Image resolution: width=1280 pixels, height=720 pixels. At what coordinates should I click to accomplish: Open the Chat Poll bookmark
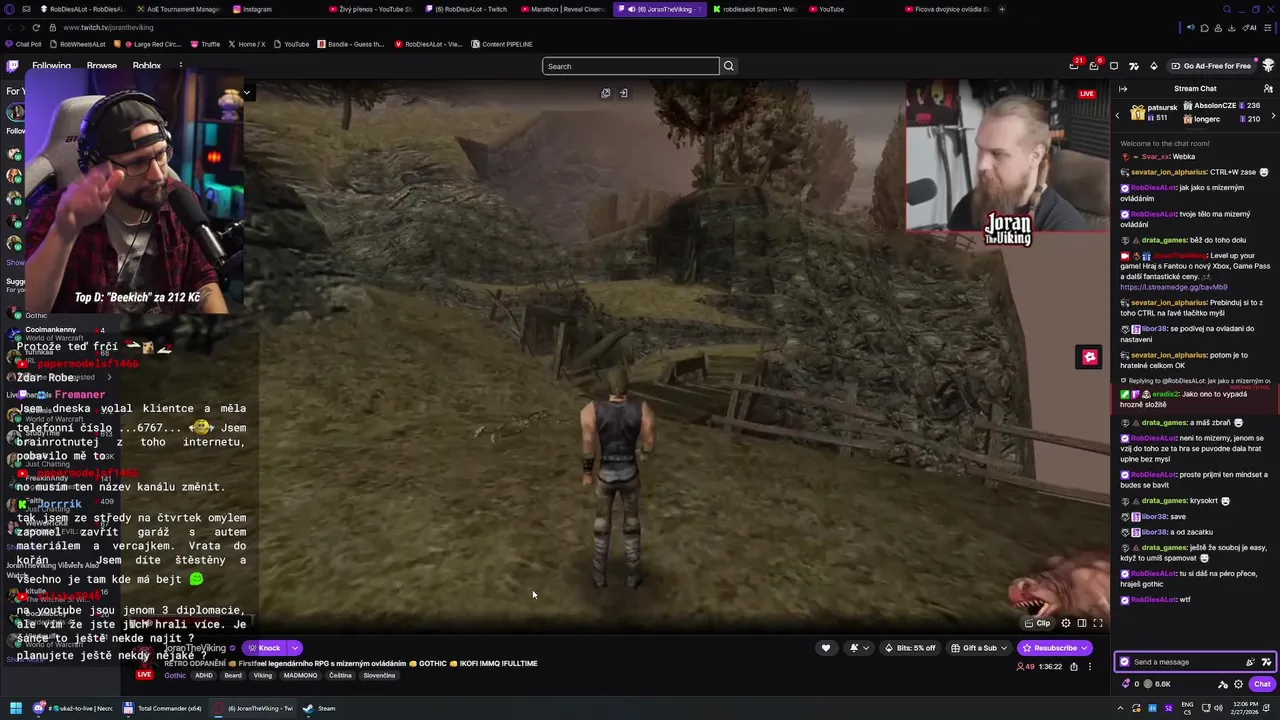(x=23, y=44)
